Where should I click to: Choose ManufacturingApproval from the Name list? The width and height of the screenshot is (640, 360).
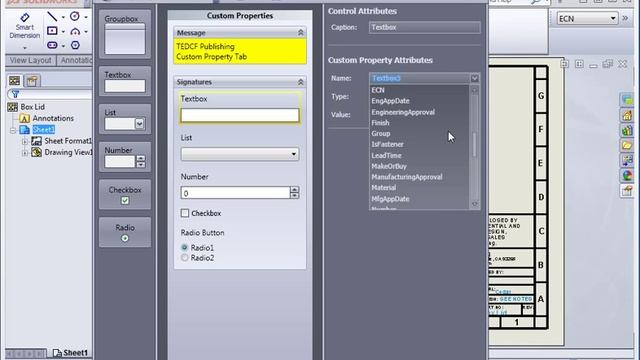(420, 177)
